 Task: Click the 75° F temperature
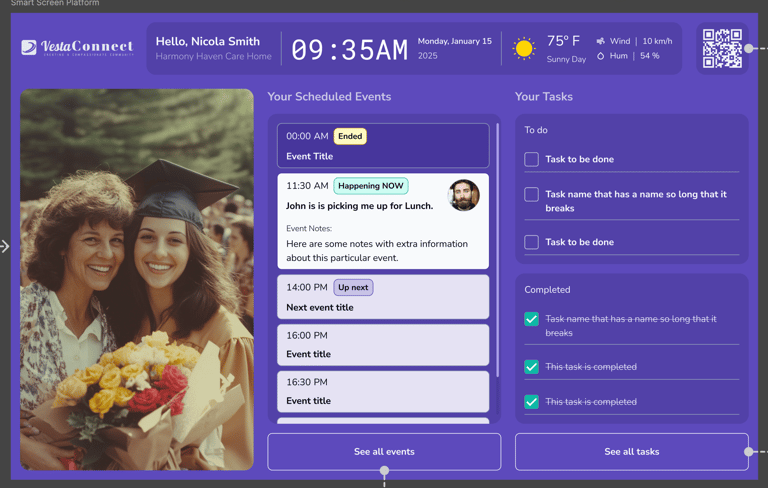point(563,41)
